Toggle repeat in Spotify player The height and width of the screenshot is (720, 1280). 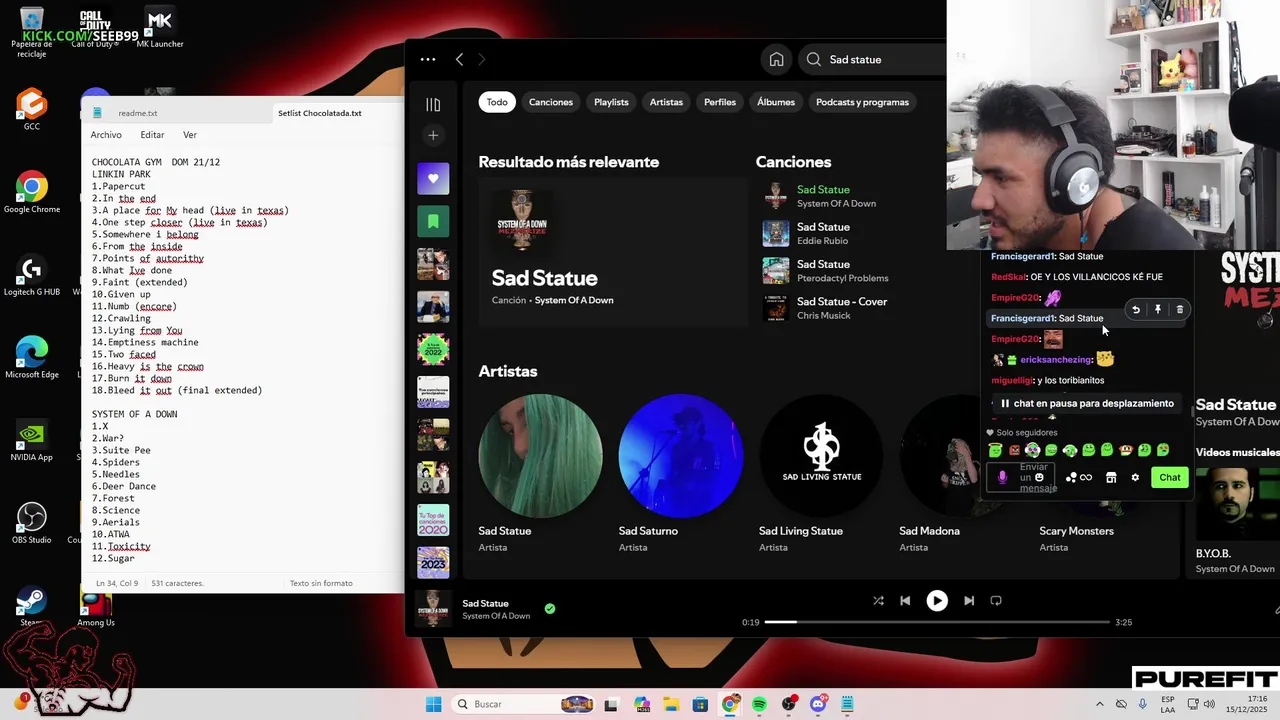(x=996, y=601)
